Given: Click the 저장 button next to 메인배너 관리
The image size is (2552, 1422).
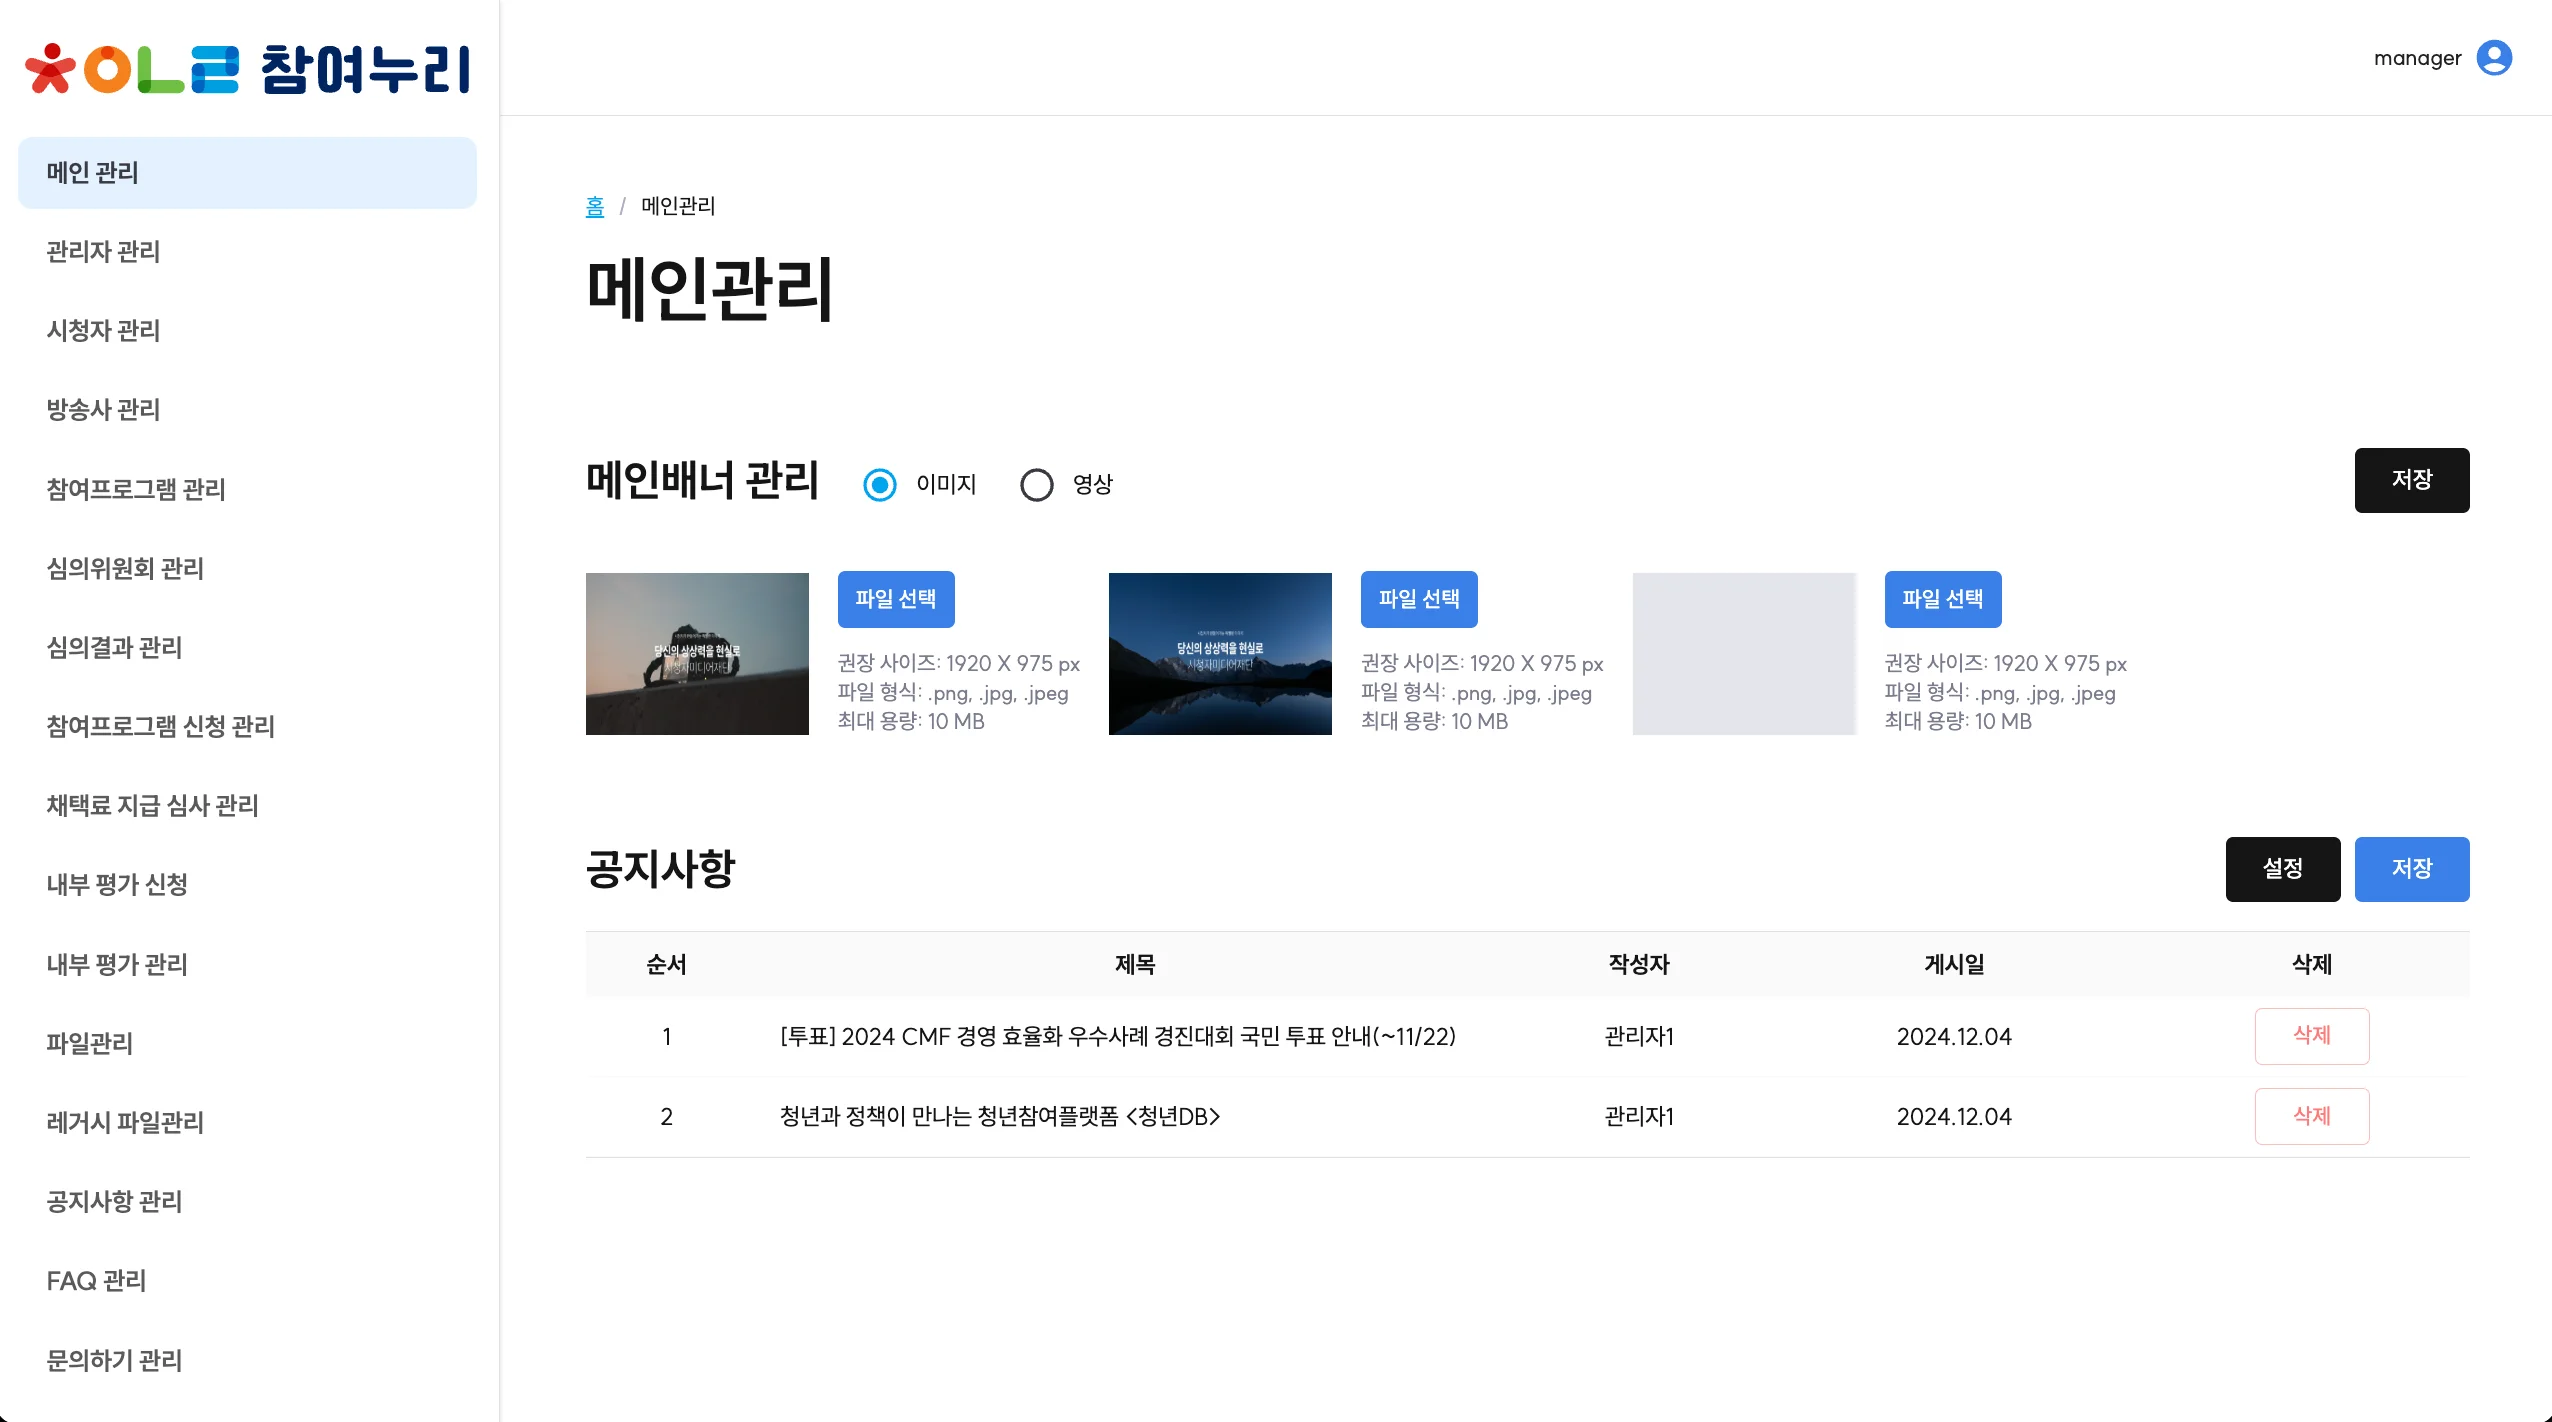Looking at the screenshot, I should click(x=2412, y=480).
